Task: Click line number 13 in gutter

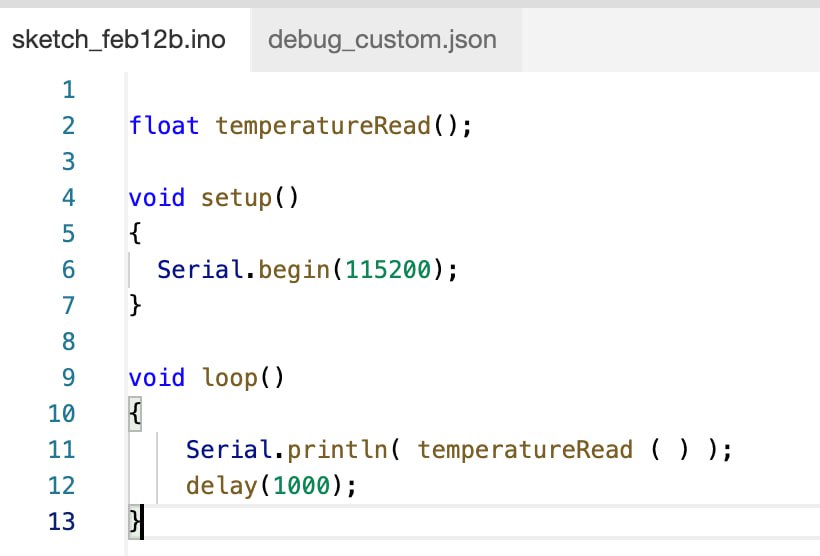Action: pos(62,521)
